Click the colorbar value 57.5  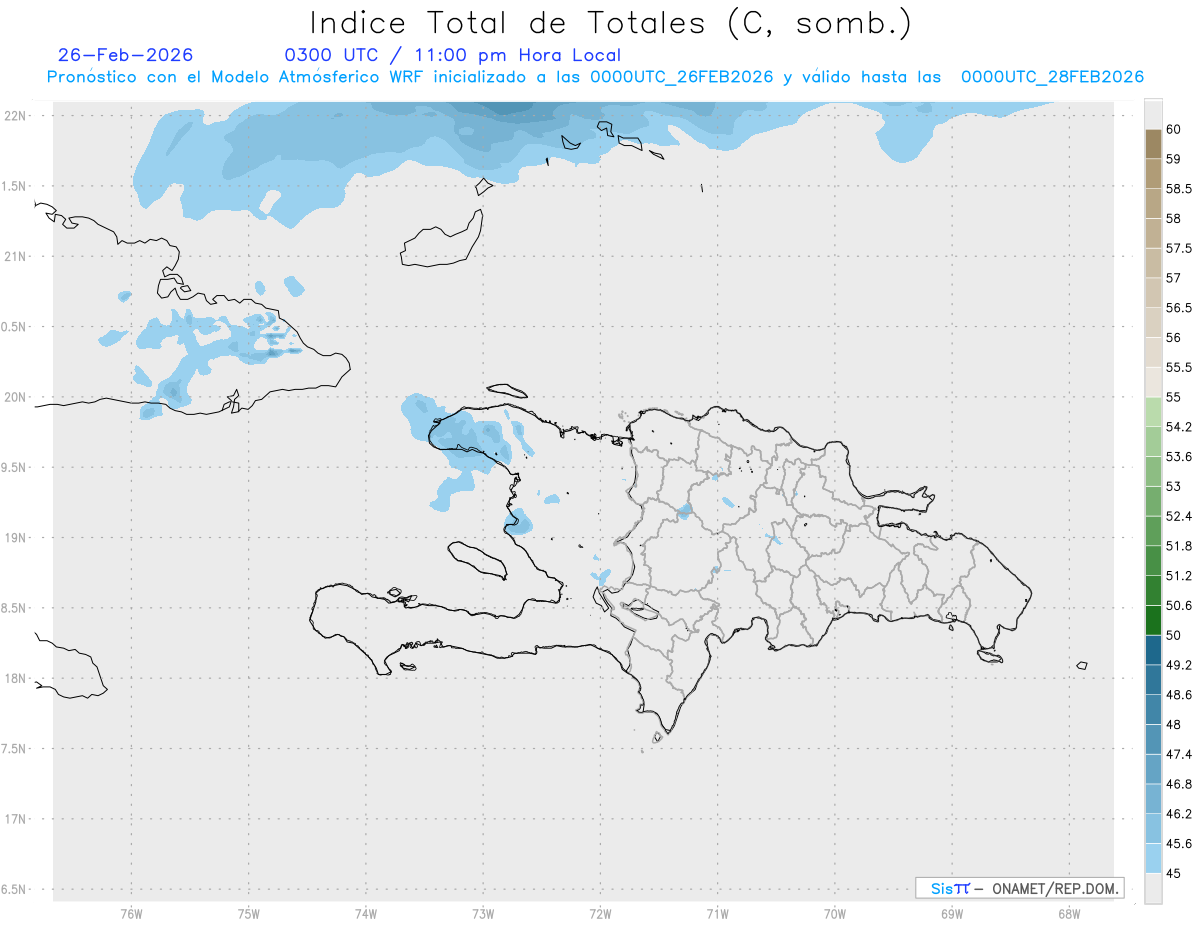(1179, 249)
